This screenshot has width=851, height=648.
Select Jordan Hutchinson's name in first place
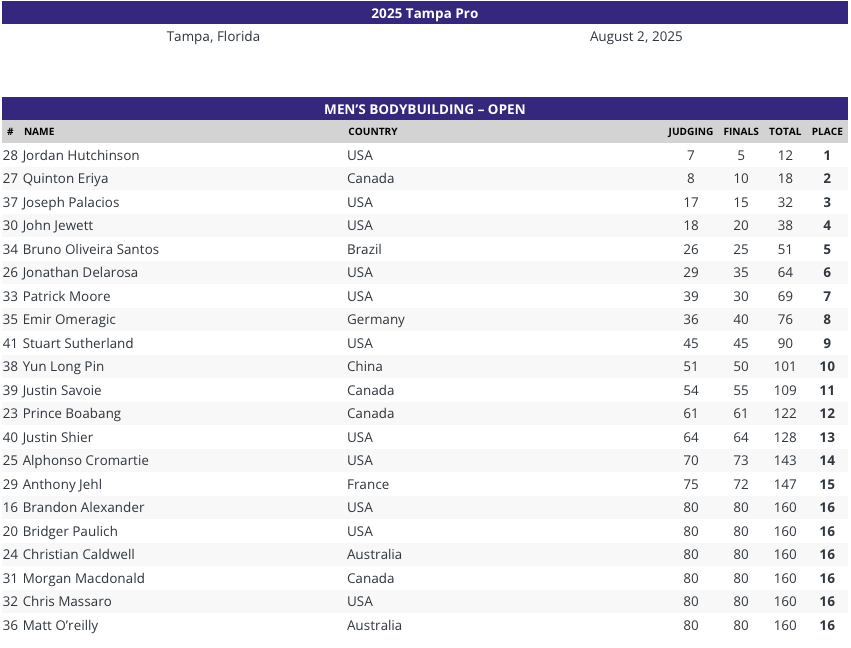coord(81,155)
